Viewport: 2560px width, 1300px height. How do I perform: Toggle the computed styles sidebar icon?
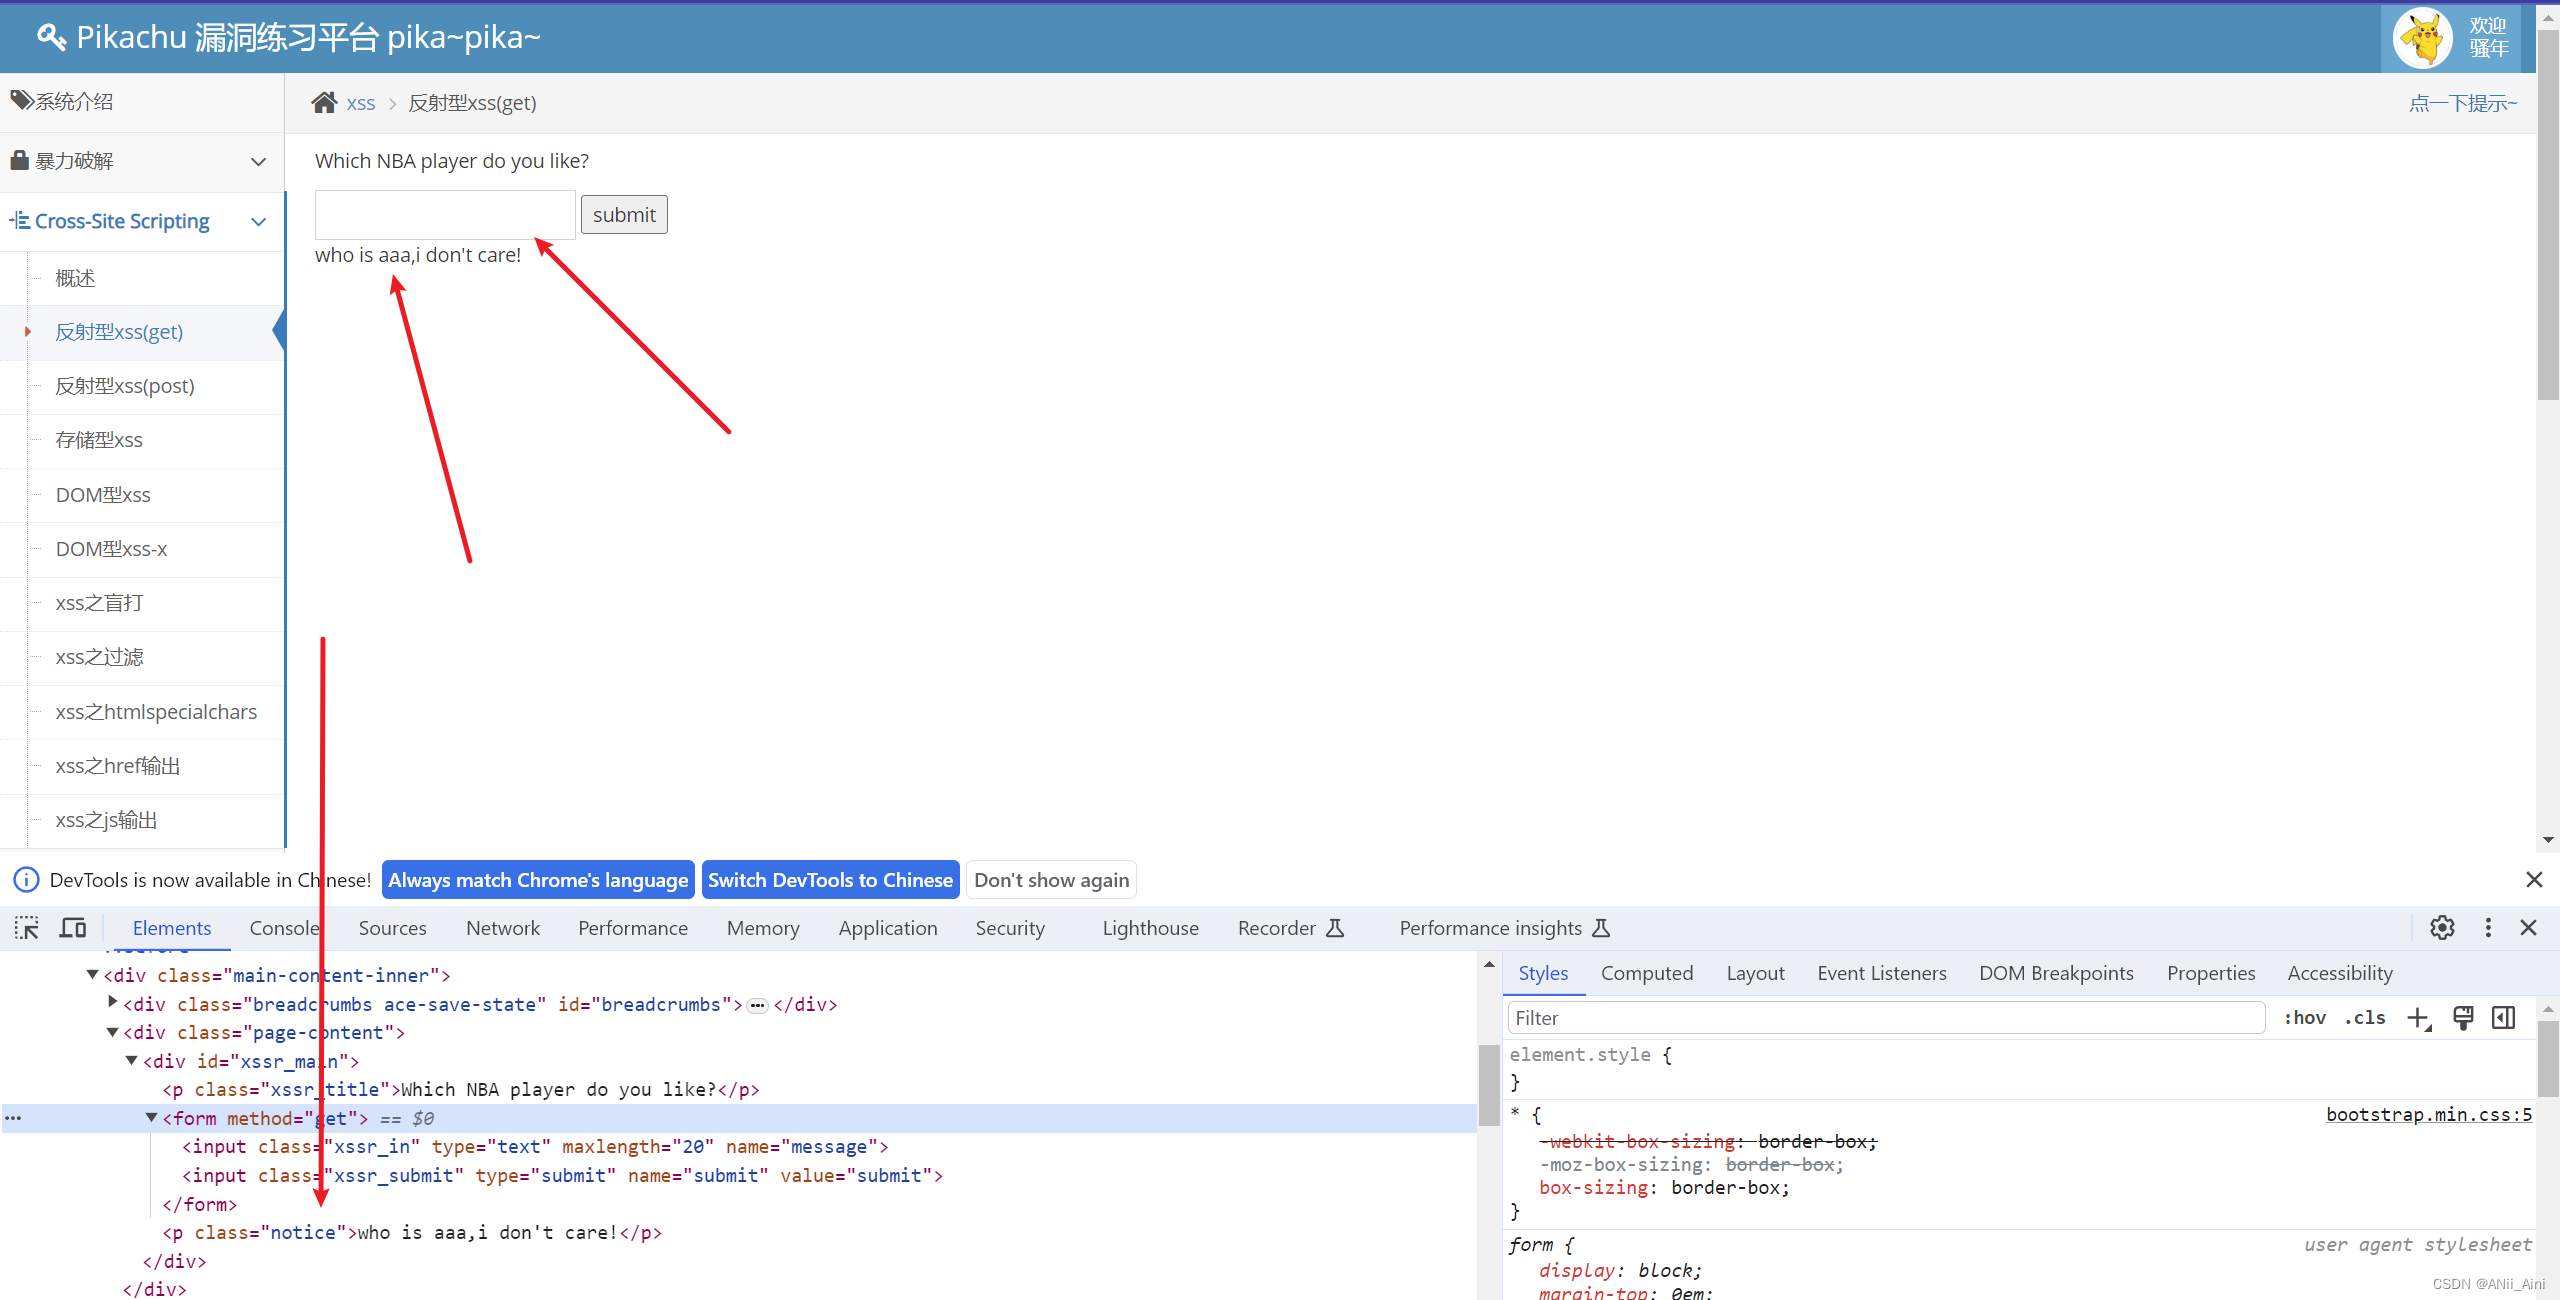2504,1018
